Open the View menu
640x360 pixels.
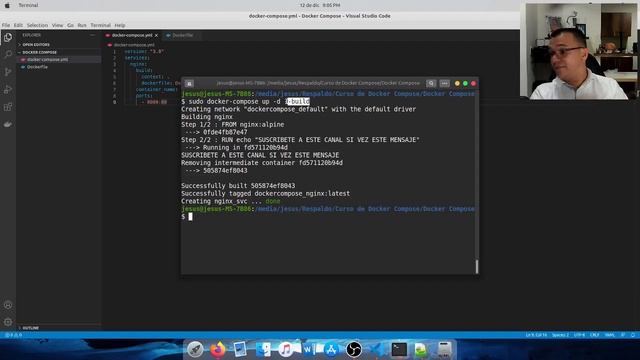58,25
